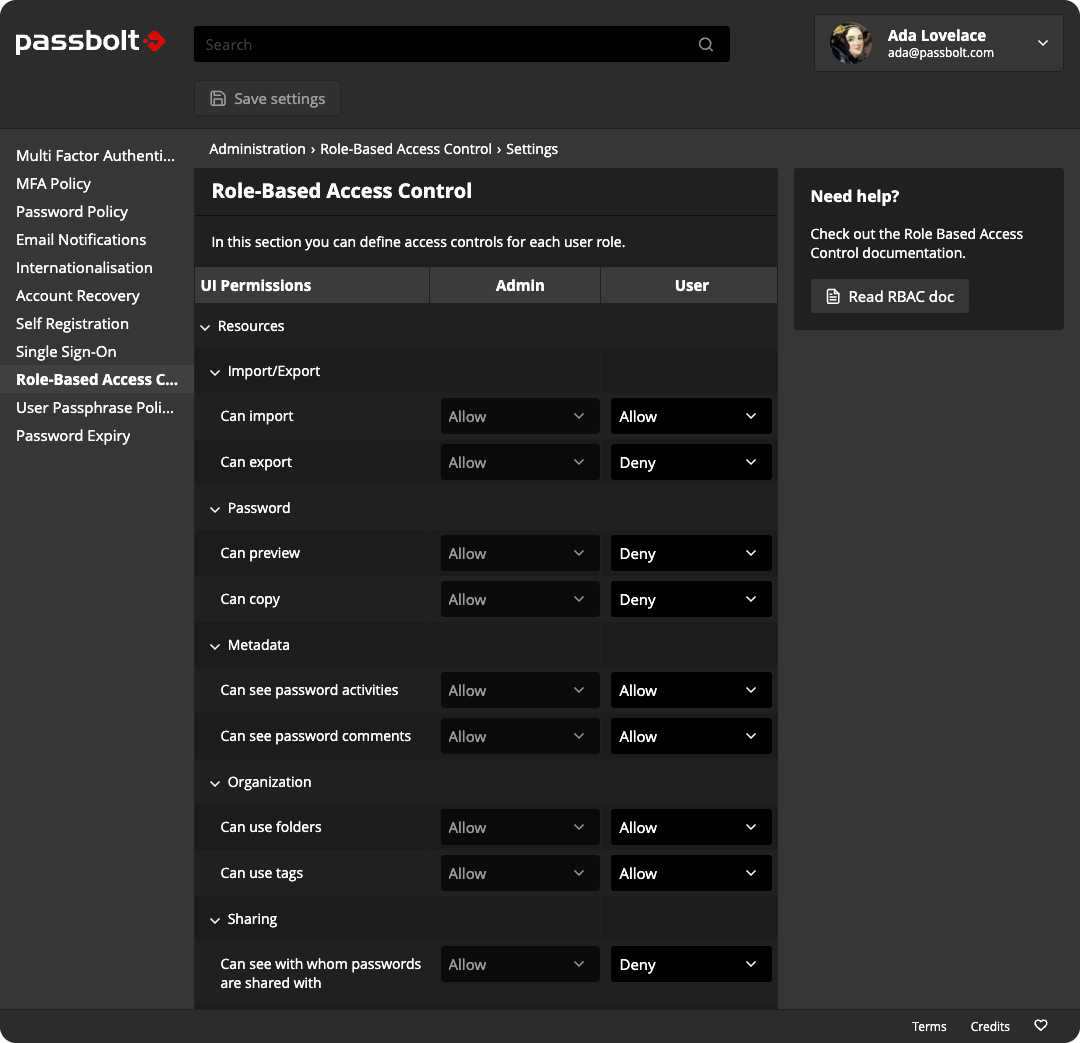Viewport: 1080px width, 1043px height.
Task: Open User dropdown for Can use tags
Action: 690,874
